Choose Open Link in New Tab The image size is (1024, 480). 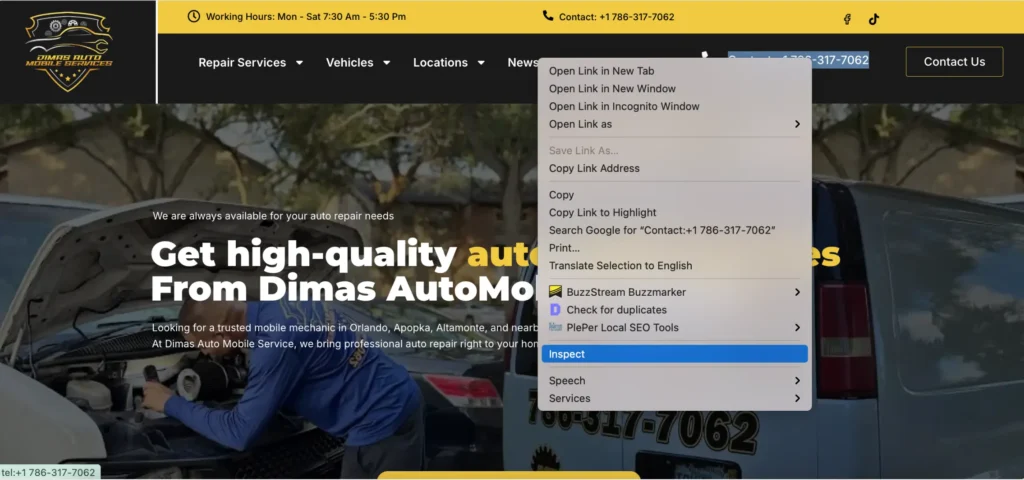(x=675, y=71)
